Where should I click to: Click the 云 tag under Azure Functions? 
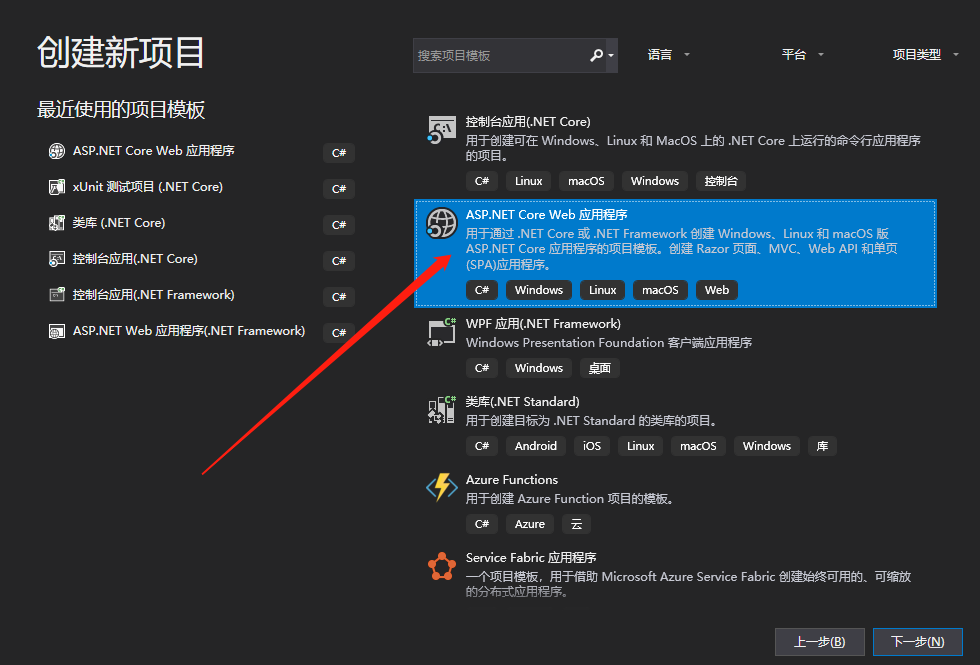pyautogui.click(x=576, y=524)
